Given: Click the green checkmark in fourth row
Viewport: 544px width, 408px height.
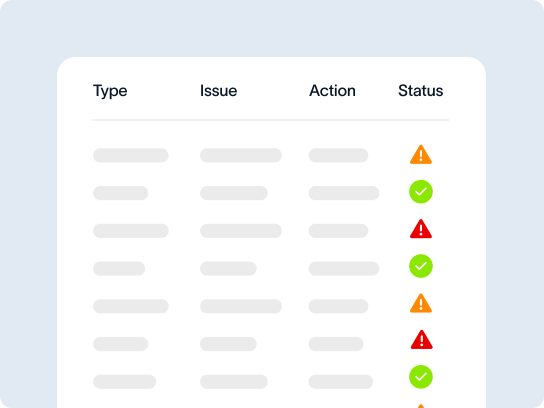Looking at the screenshot, I should point(421,266).
